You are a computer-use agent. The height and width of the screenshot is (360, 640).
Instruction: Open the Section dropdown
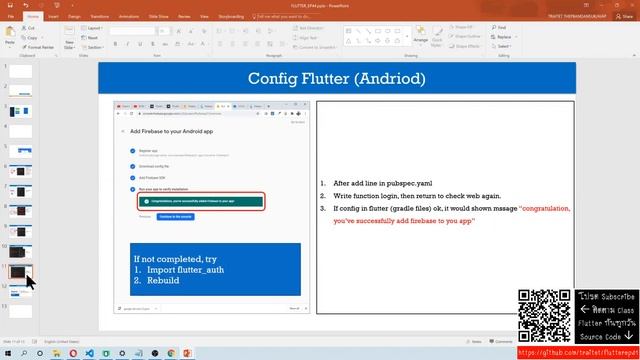click(92, 47)
